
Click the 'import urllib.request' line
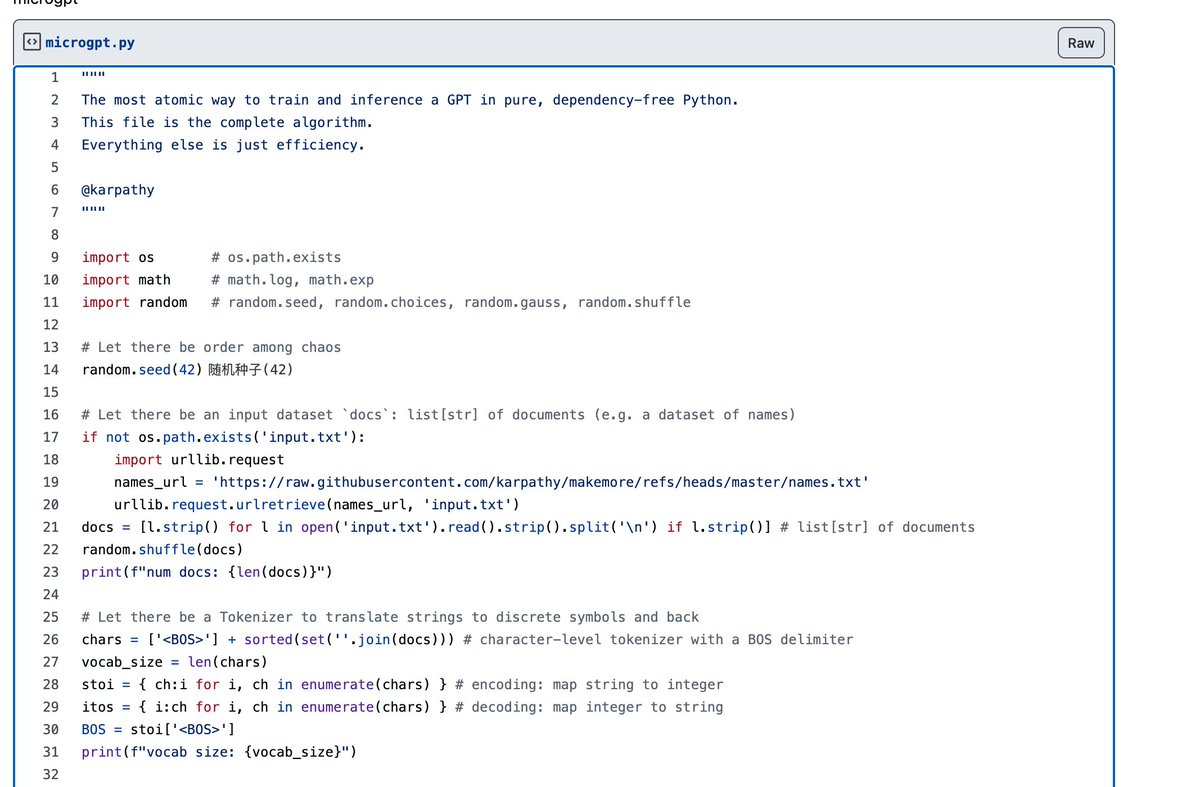click(x=199, y=460)
